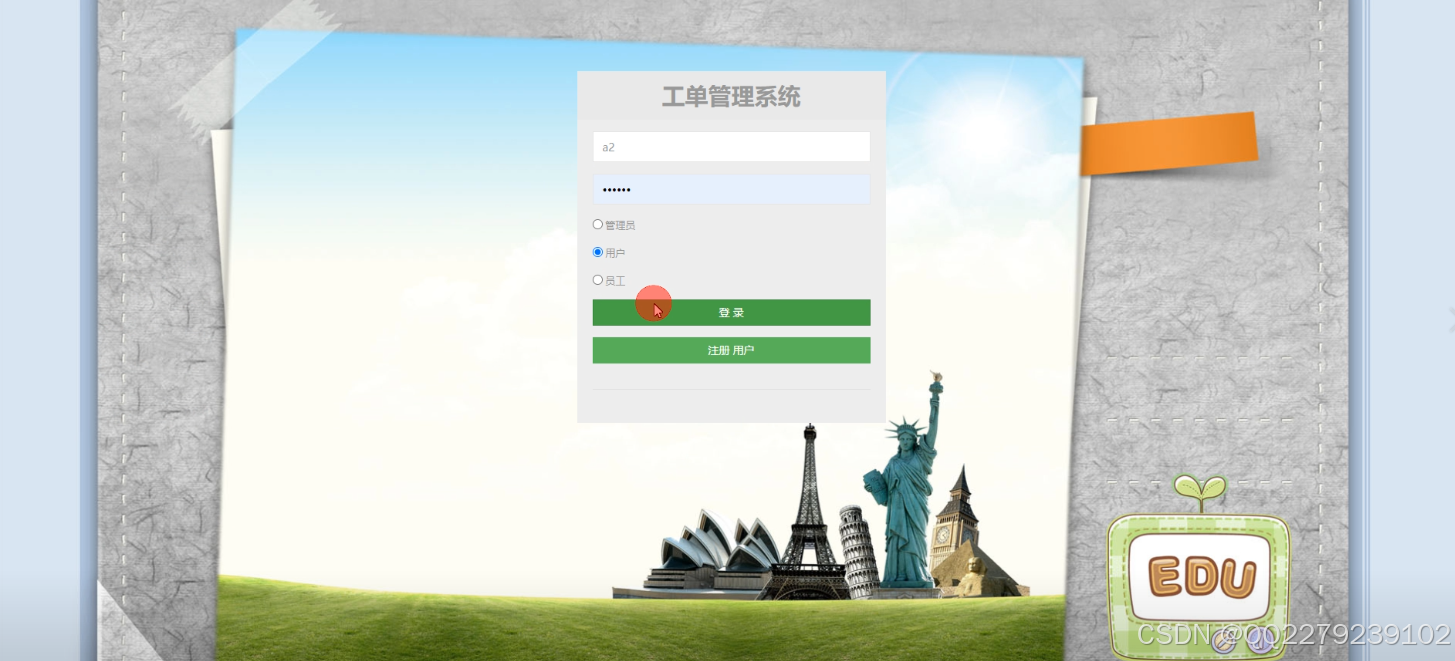The image size is (1455, 661).
Task: Select the 用户 radio button
Action: coord(598,253)
